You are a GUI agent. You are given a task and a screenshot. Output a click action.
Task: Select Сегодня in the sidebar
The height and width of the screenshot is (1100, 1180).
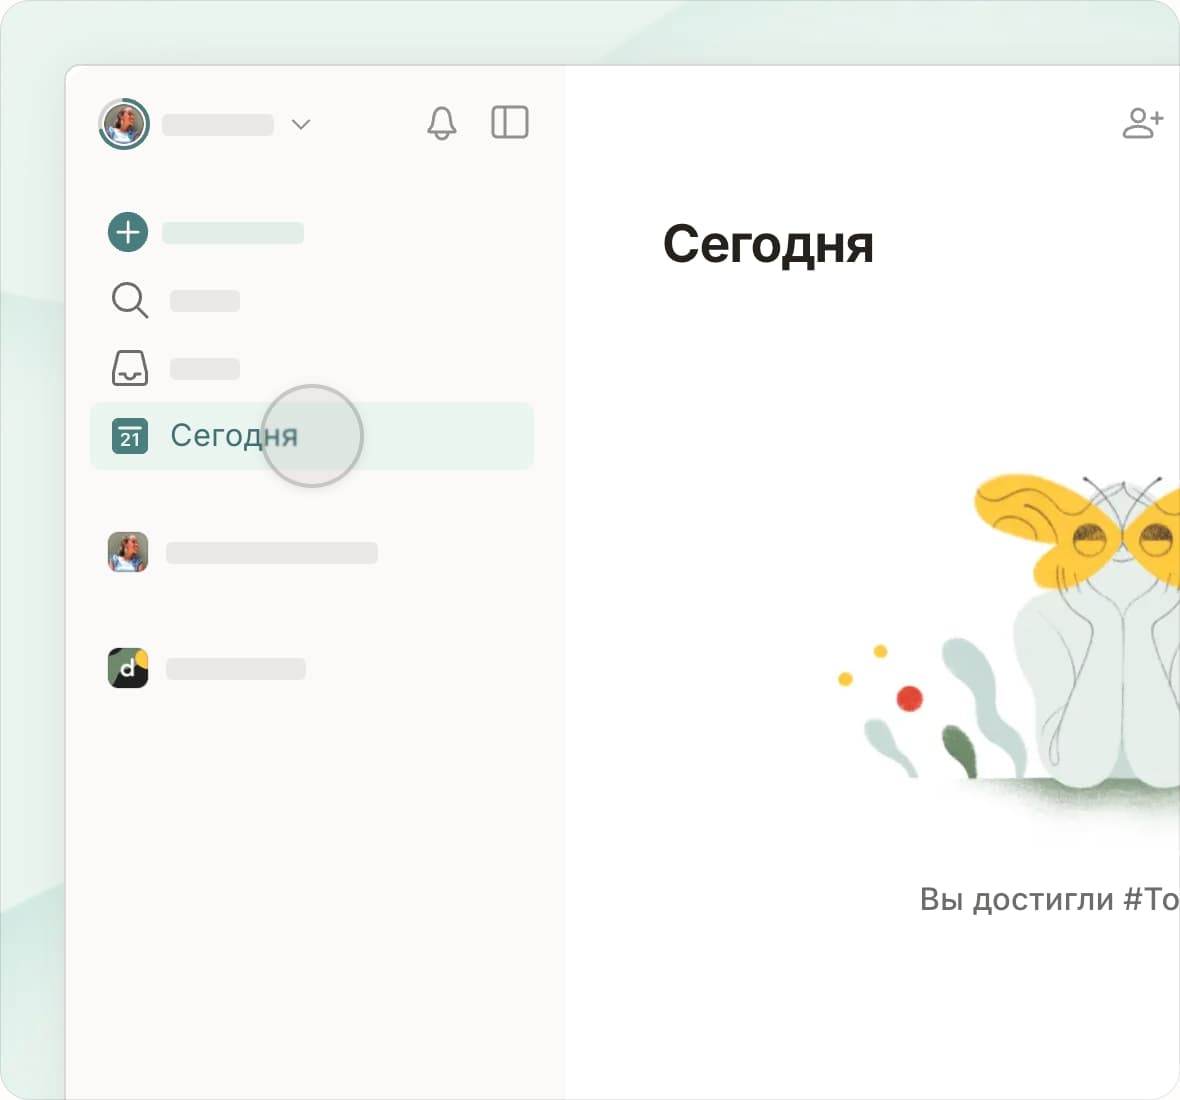234,436
